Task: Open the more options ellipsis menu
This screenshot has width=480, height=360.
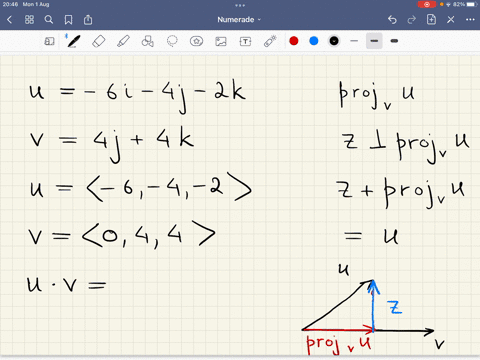Action: [470, 20]
